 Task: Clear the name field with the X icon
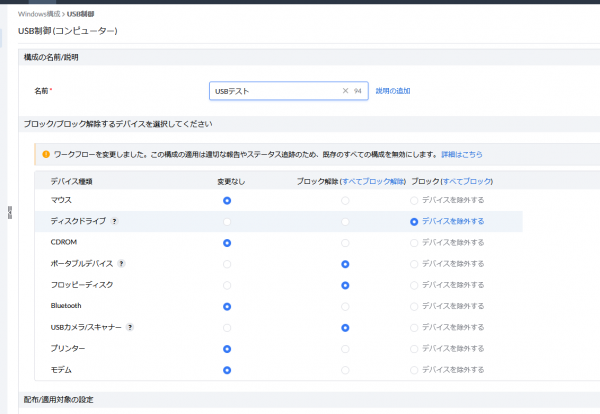pyautogui.click(x=345, y=91)
